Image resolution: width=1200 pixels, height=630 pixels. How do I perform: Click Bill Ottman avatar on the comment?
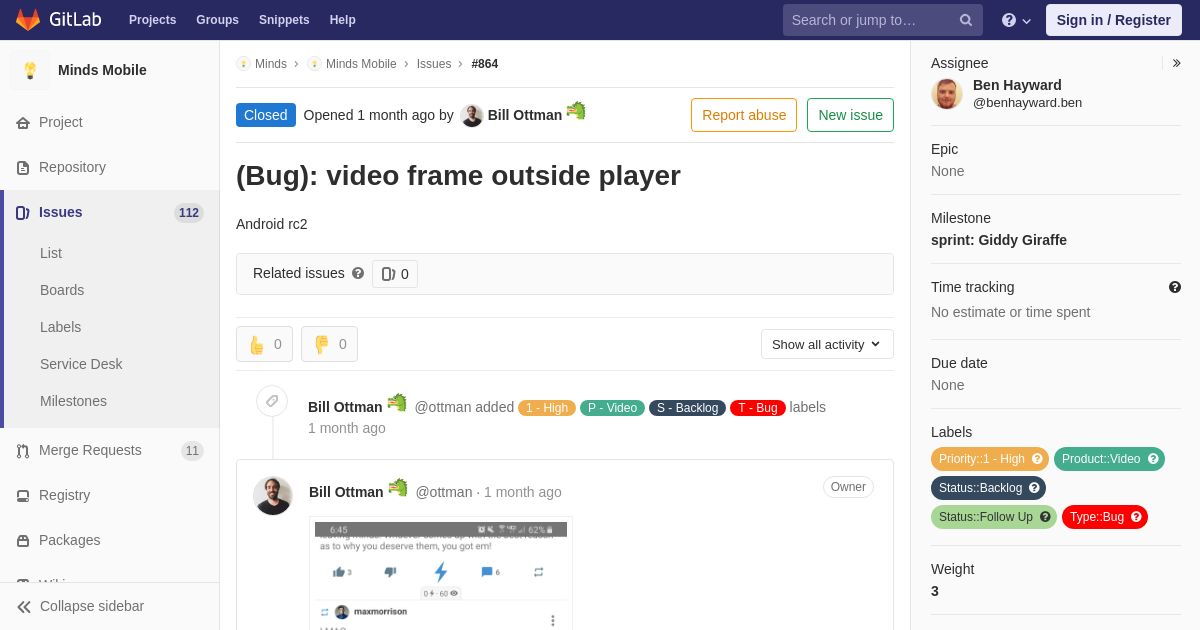click(272, 496)
